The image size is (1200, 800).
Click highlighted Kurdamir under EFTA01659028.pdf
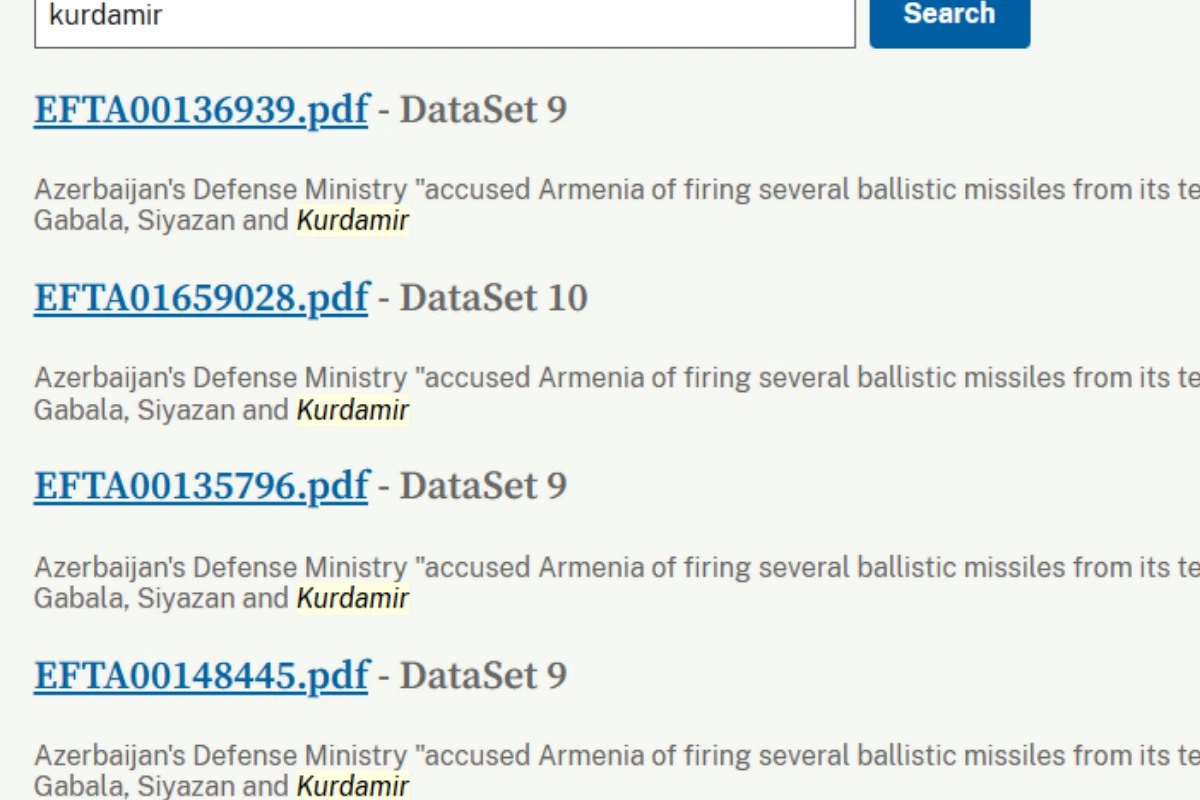(353, 409)
